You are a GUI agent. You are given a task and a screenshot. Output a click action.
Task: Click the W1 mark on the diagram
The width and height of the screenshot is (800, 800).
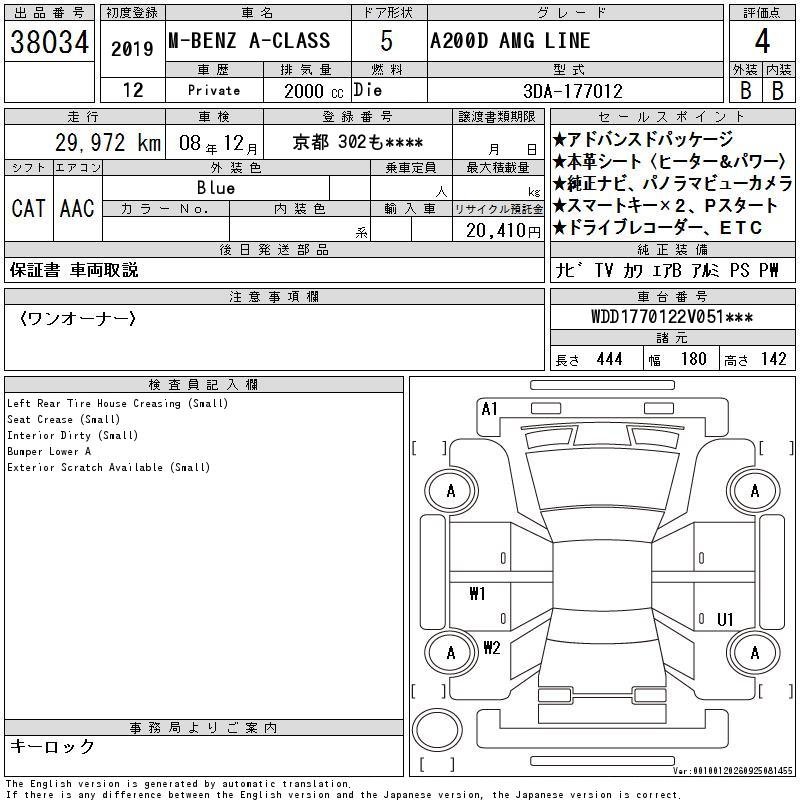[477, 593]
